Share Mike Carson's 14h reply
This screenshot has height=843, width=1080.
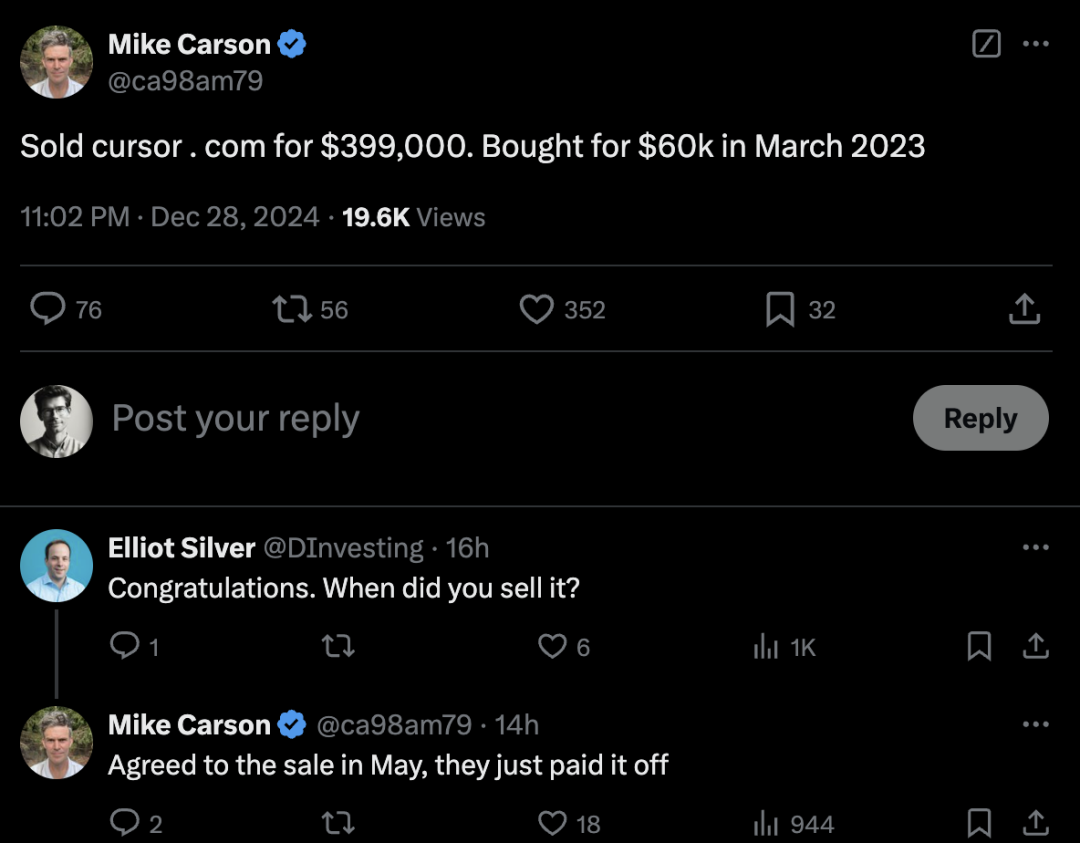pos(1035,823)
